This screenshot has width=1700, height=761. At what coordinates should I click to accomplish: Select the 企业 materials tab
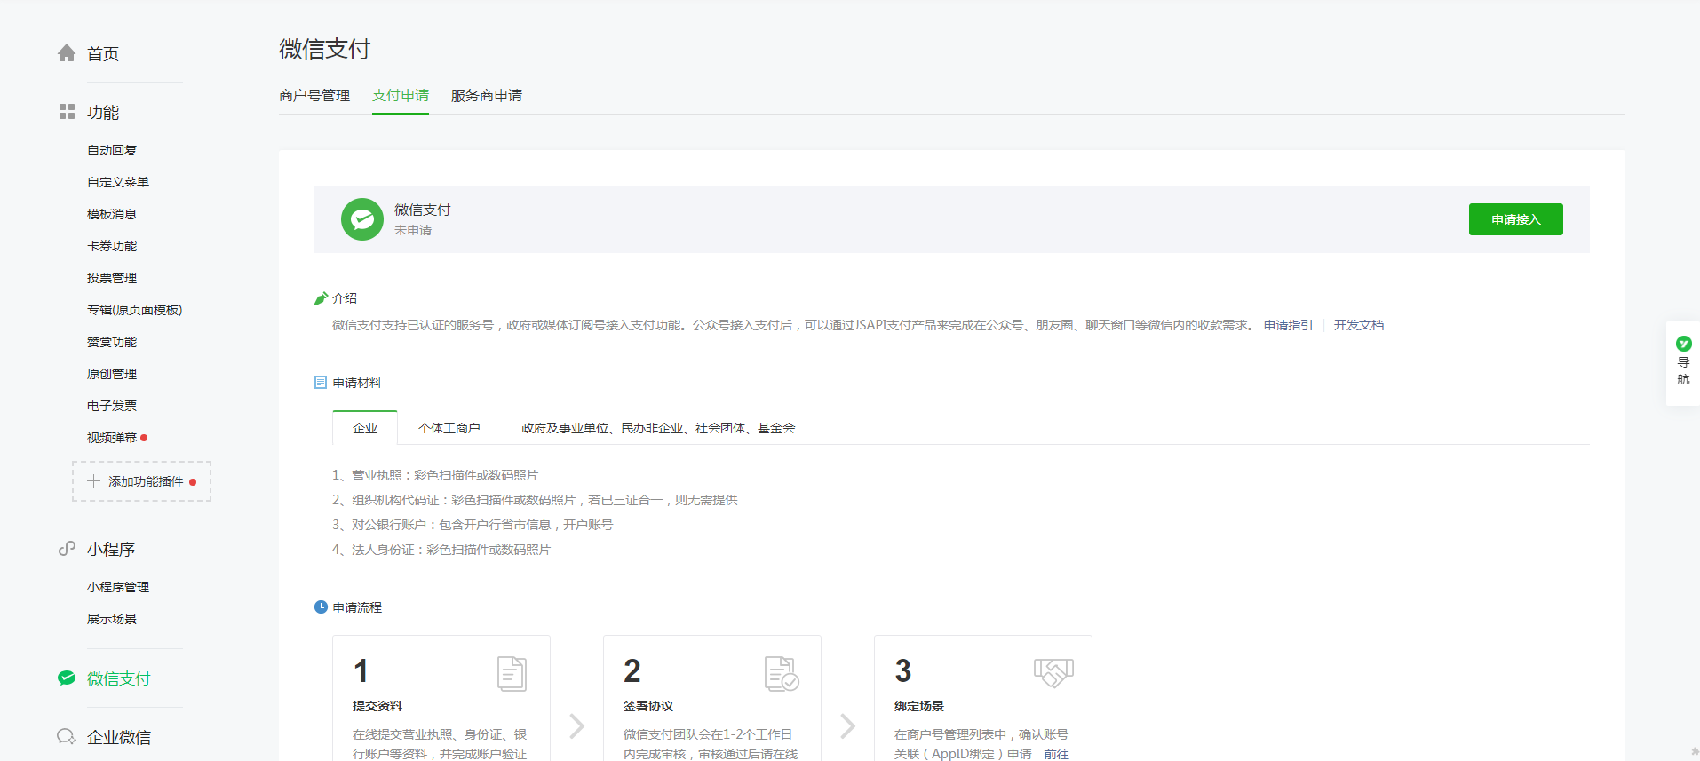[365, 428]
